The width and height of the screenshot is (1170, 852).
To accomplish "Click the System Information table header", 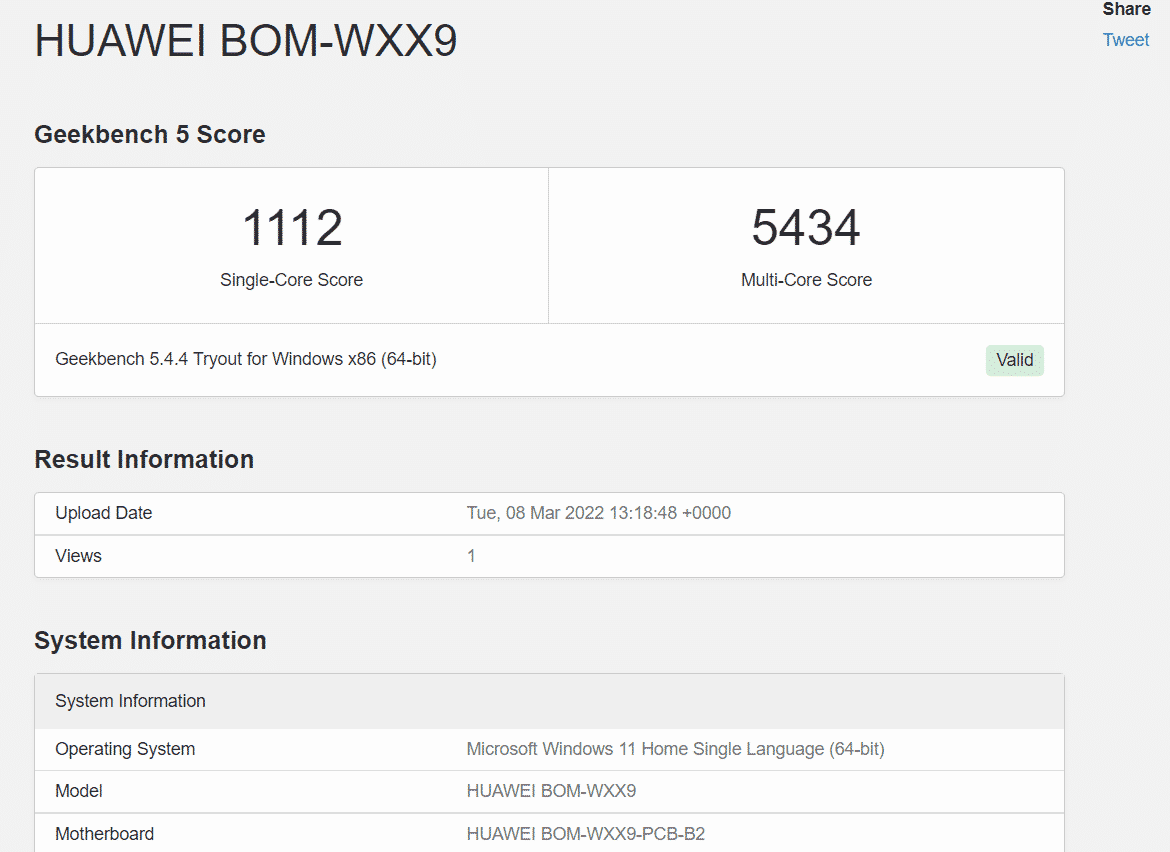I will point(130,701).
